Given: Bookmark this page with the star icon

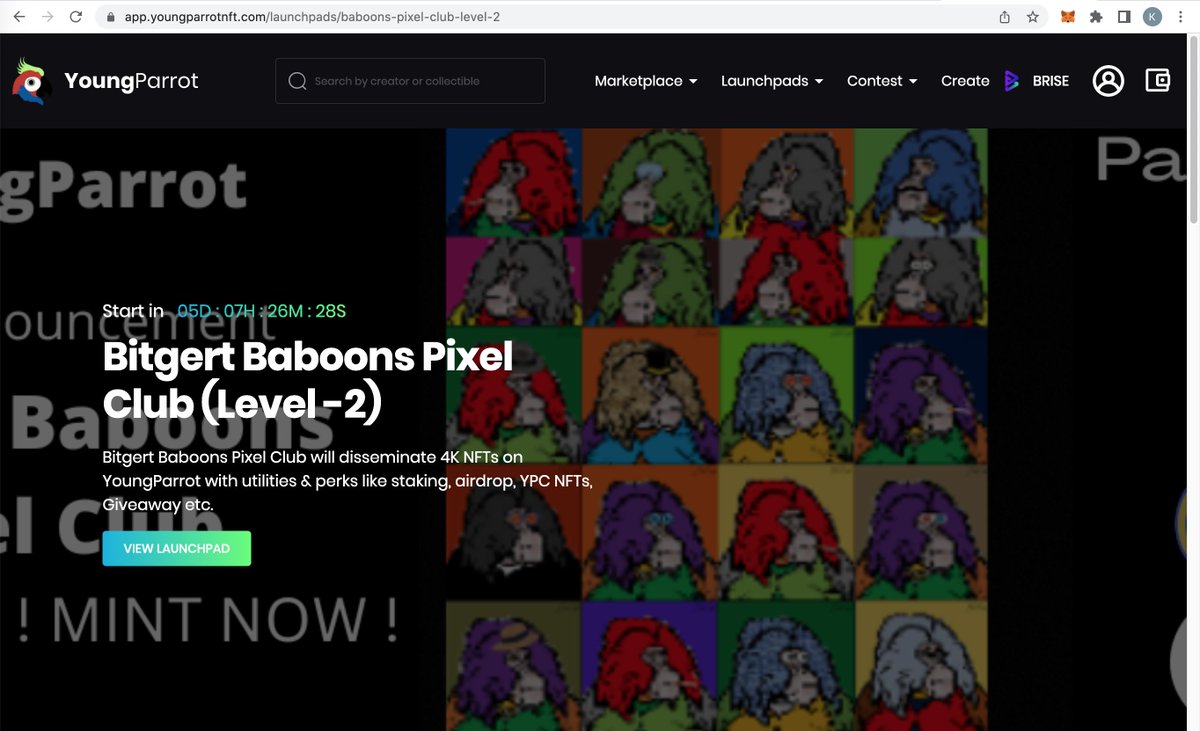Looking at the screenshot, I should point(1034,17).
